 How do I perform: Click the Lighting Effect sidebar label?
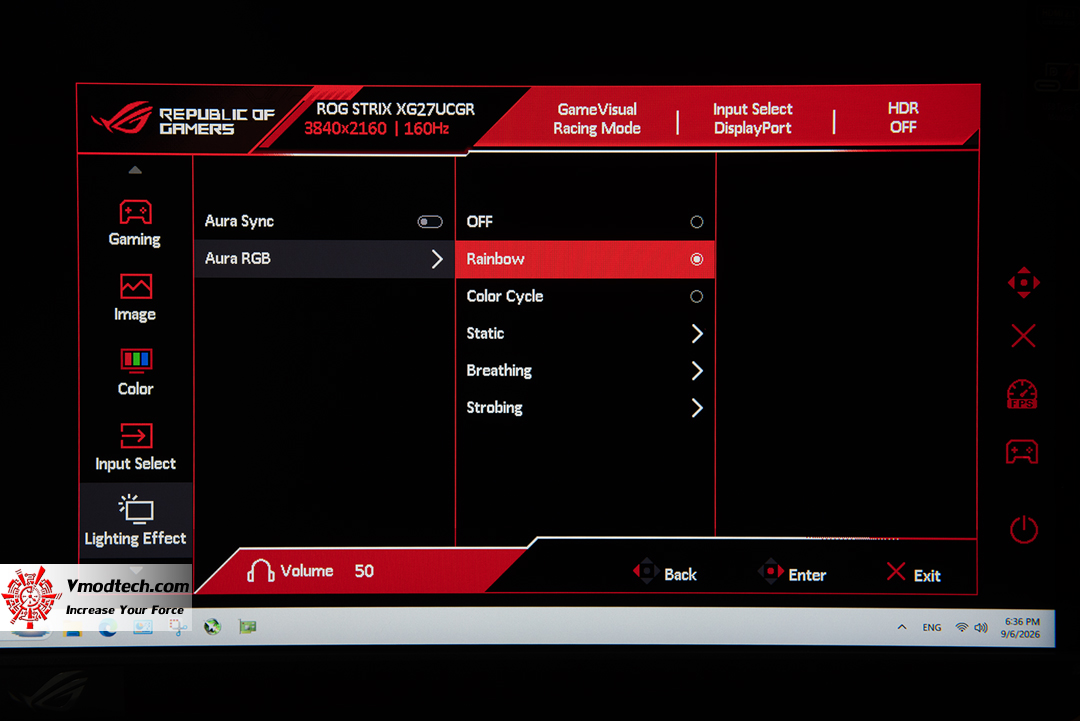(135, 539)
